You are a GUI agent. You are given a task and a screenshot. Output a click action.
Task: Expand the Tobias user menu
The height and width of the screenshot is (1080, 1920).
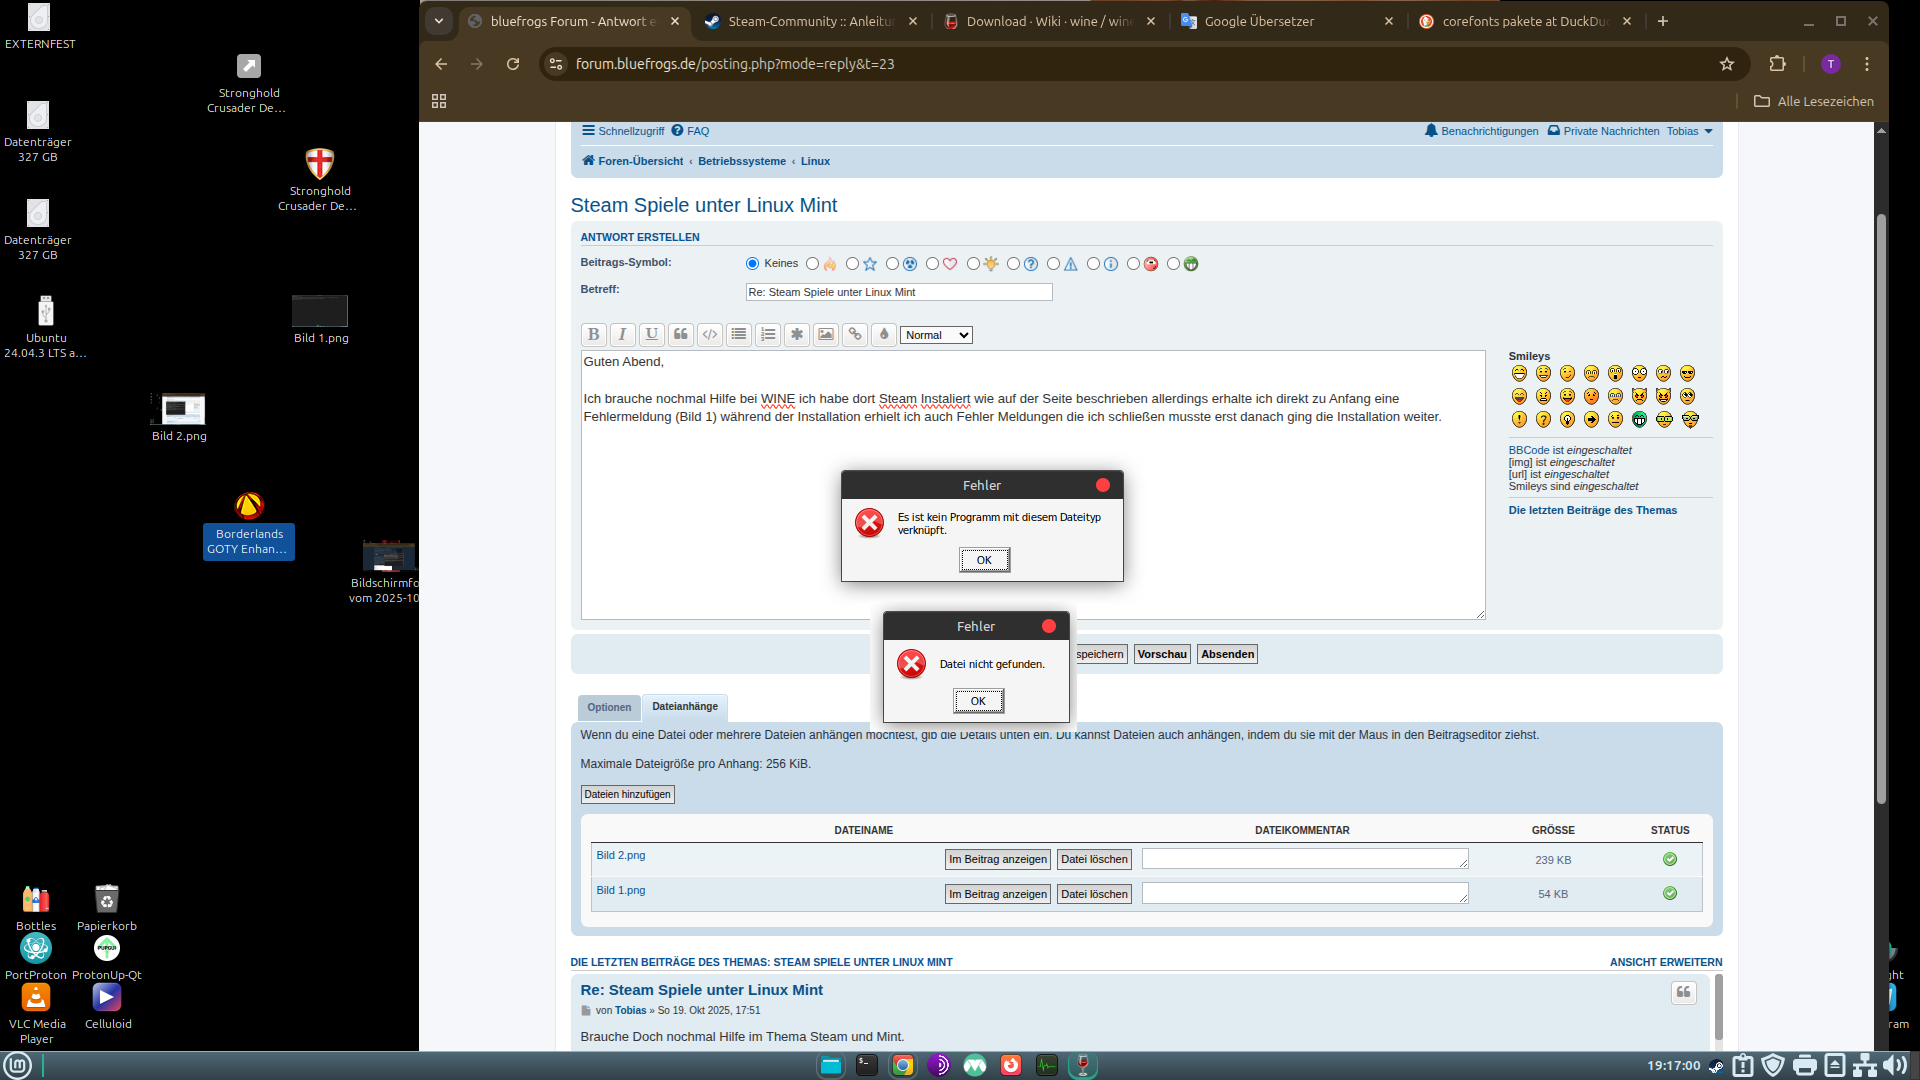1689,131
